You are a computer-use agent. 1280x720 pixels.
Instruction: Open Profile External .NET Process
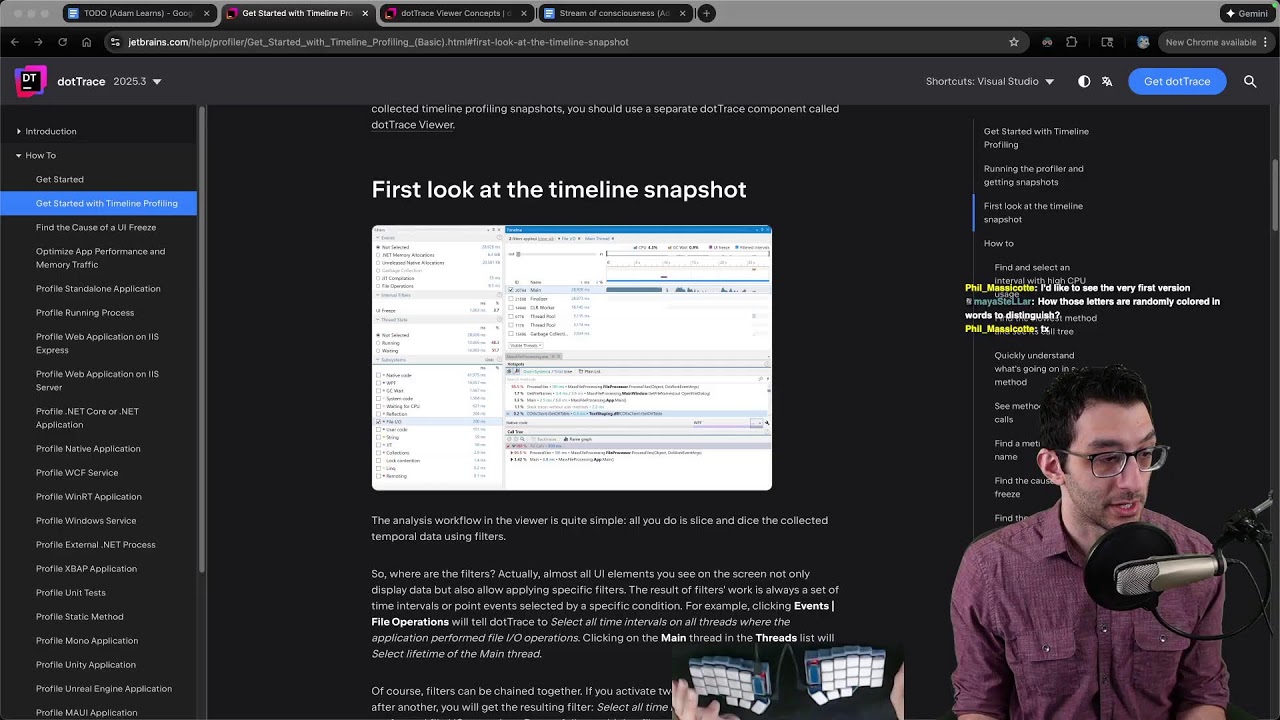[x=96, y=545]
